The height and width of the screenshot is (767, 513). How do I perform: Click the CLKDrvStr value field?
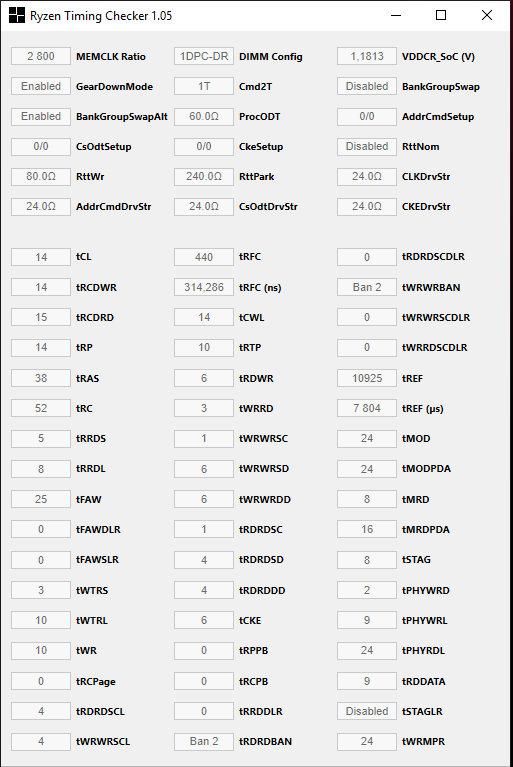coord(367,176)
